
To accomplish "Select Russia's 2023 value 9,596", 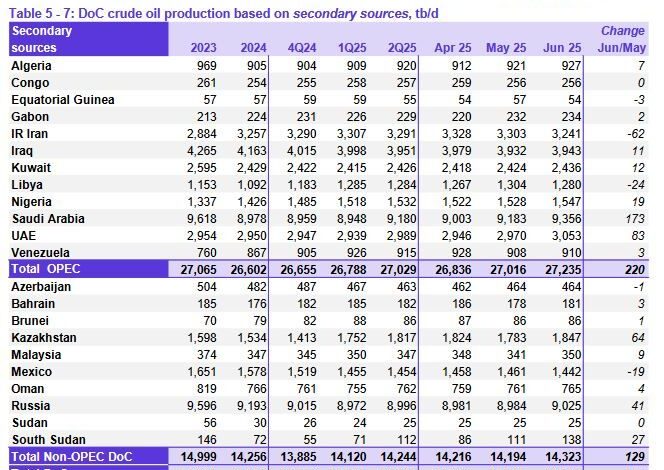I will (x=200, y=406).
